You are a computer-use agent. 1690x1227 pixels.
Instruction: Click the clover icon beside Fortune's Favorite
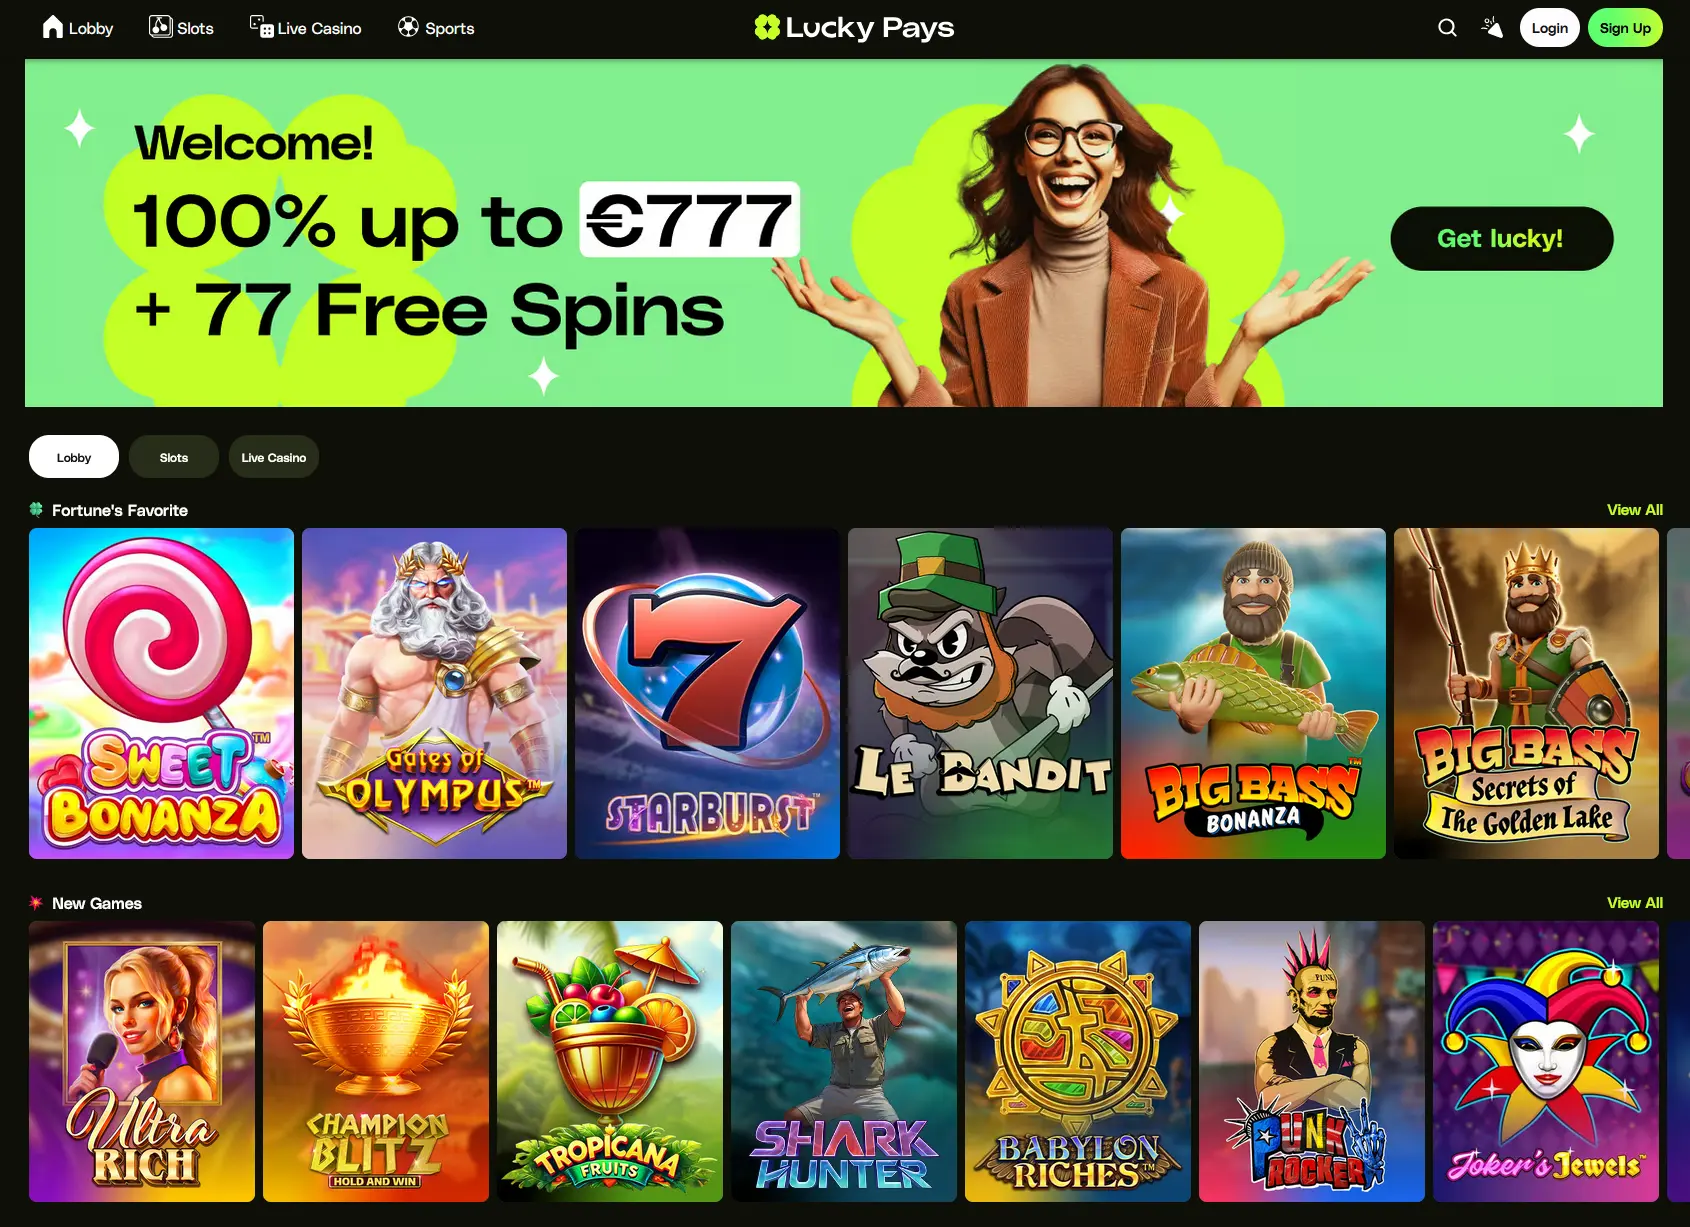(36, 509)
